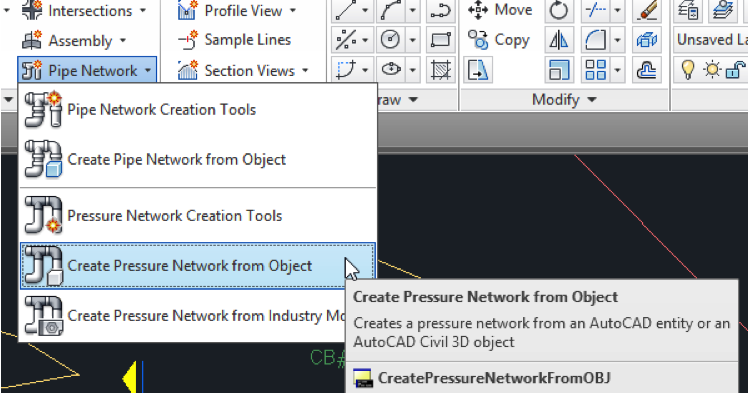
Task: Toggle the layer on/off lightbulb
Action: pyautogui.click(x=687, y=70)
